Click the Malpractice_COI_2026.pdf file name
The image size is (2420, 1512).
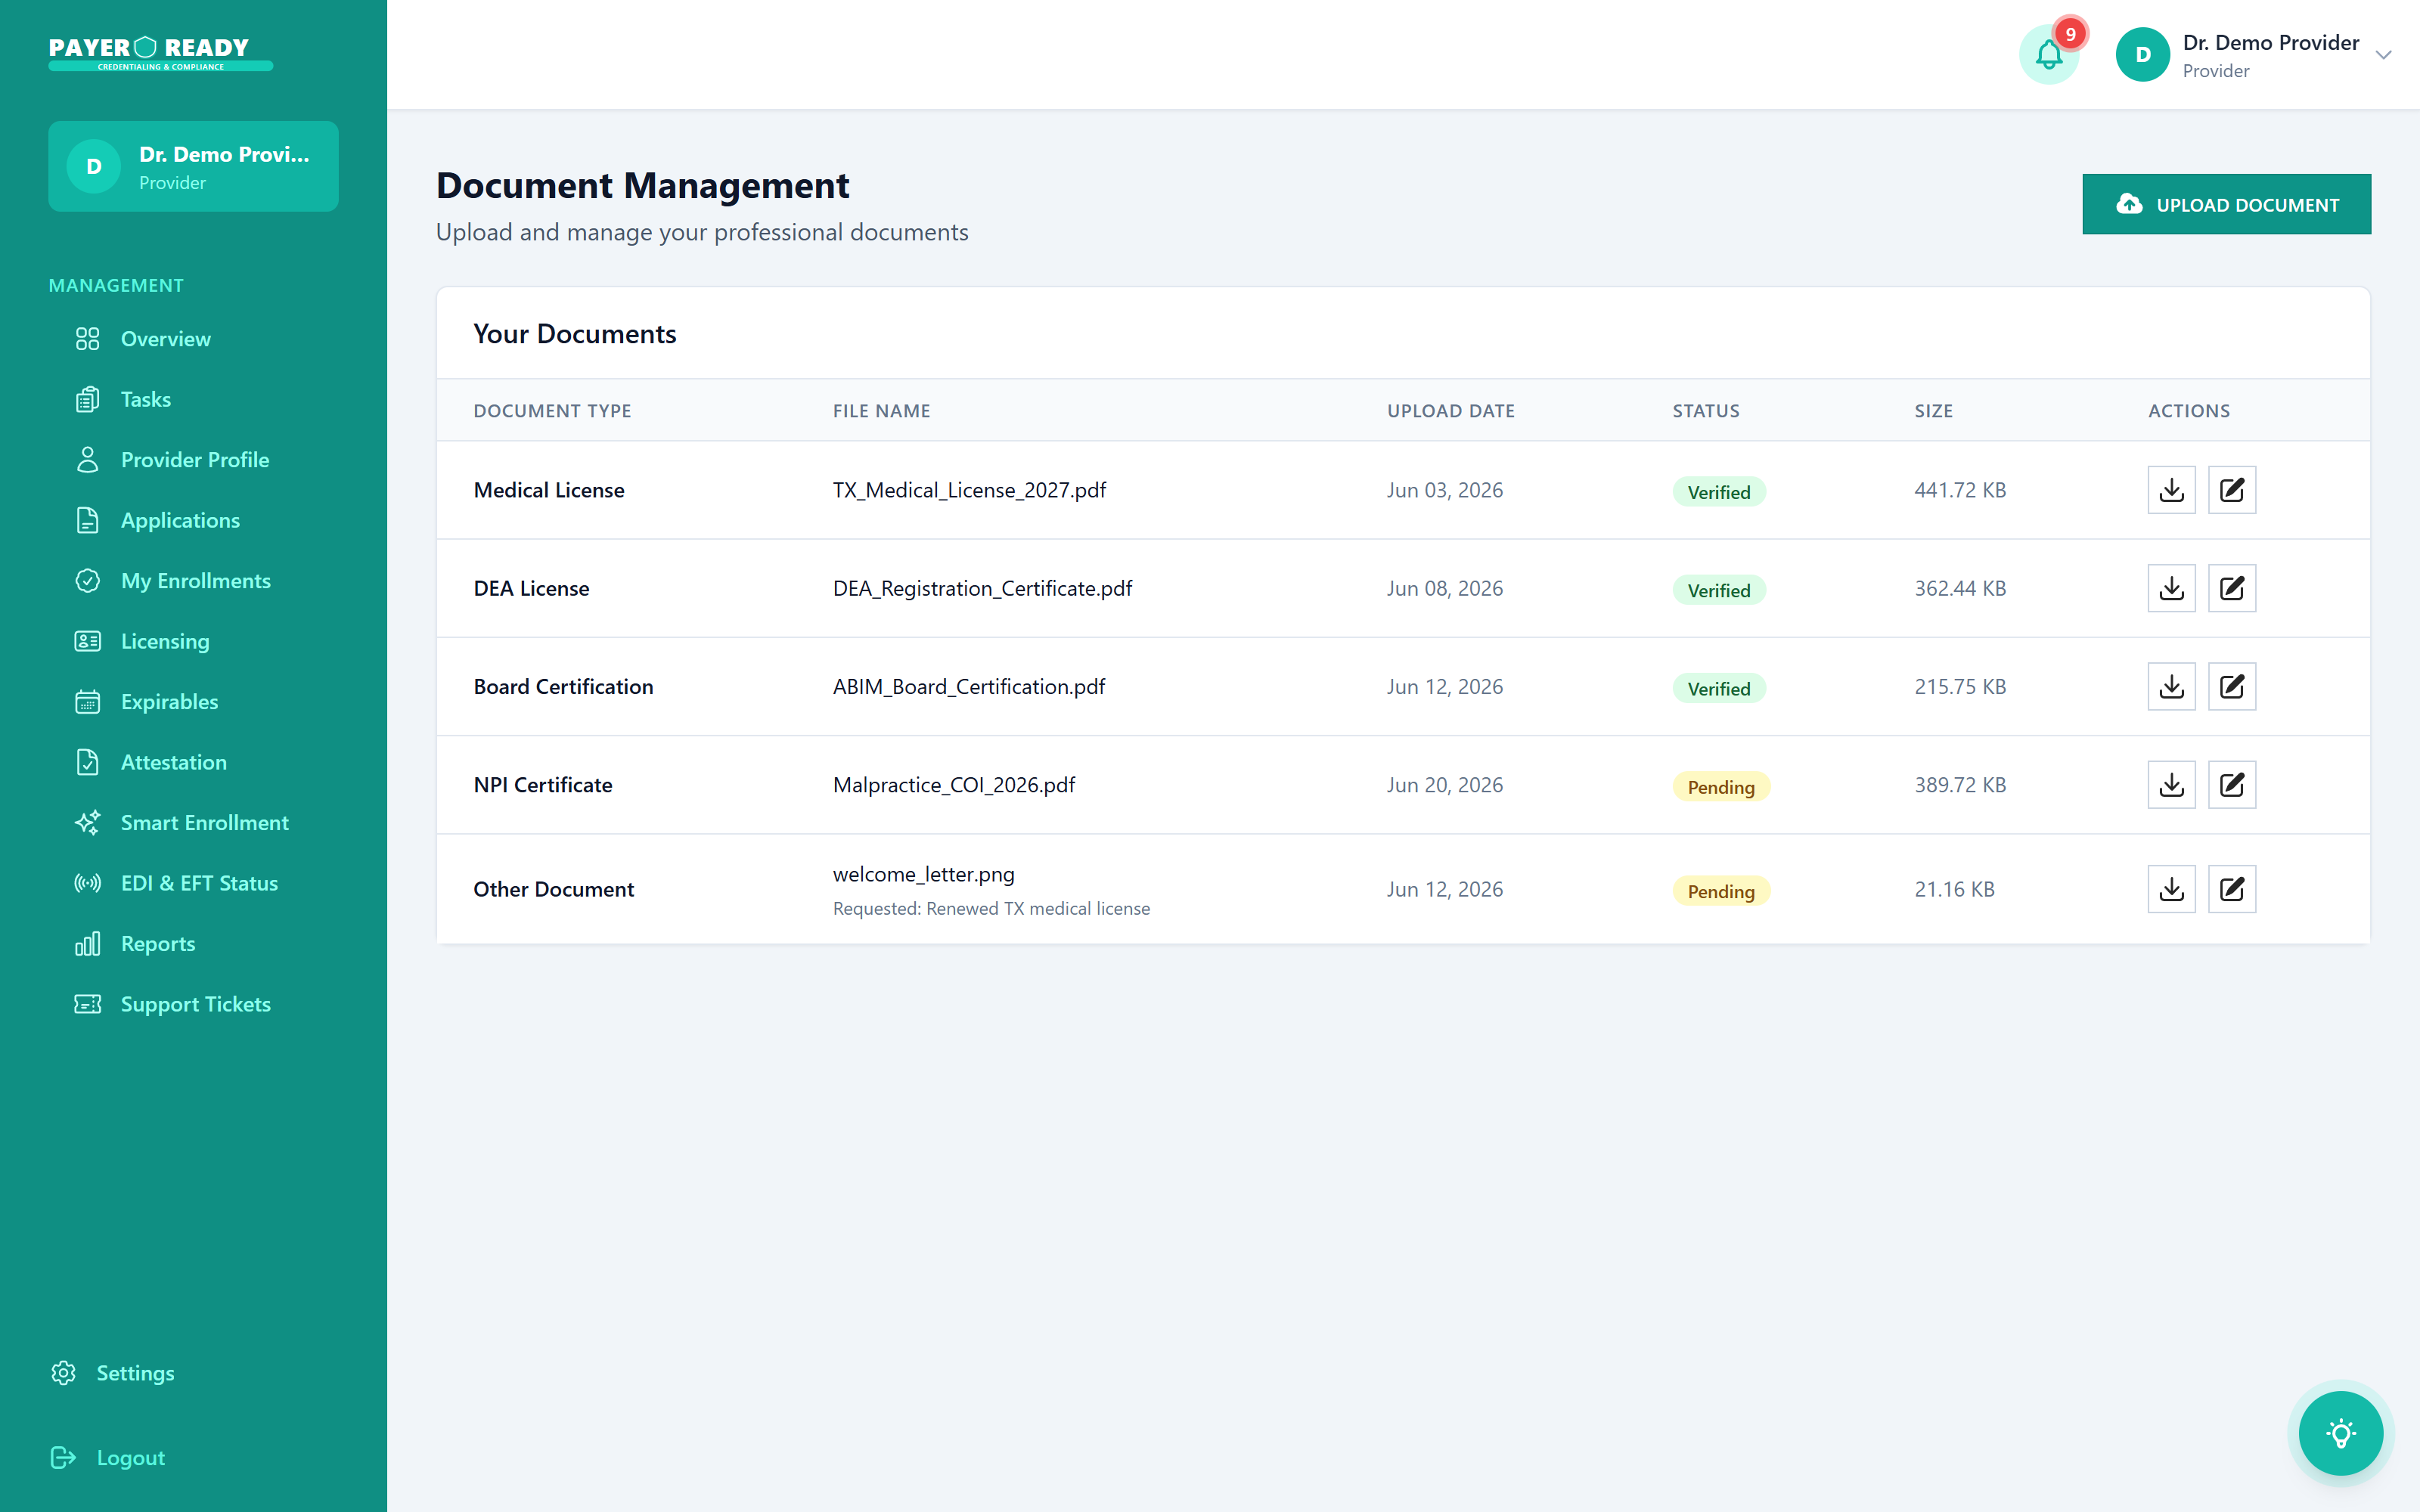pos(953,785)
